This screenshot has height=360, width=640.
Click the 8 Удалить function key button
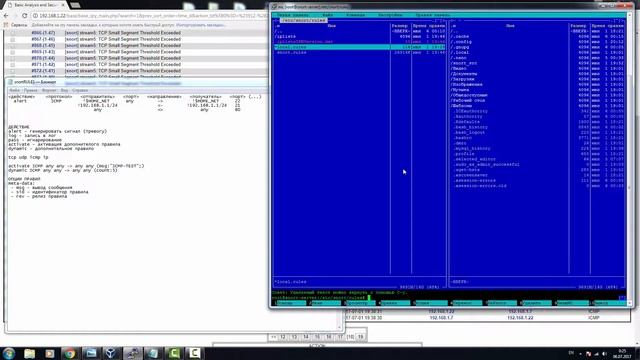[536, 303]
